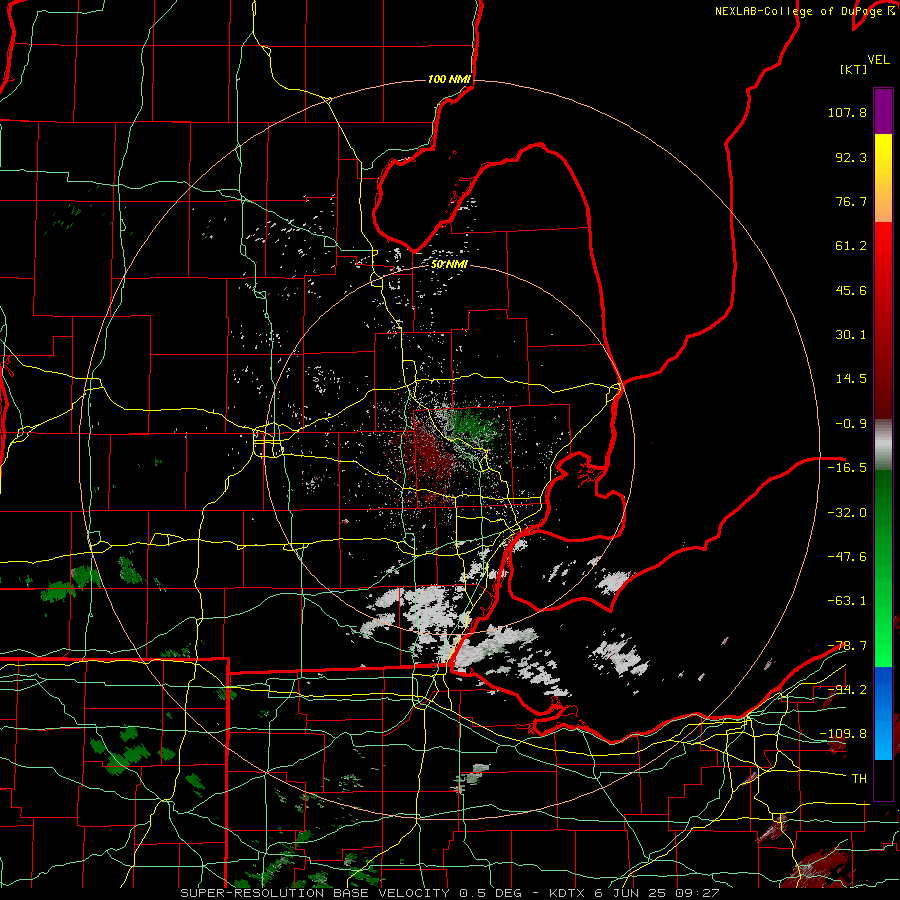Screen dimensions: 900x900
Task: Click the 76.7 velocity scale value
Action: coord(851,201)
